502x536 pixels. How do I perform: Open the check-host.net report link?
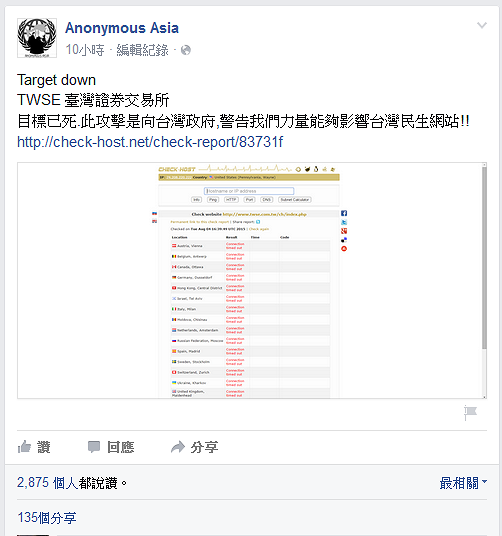pos(150,142)
